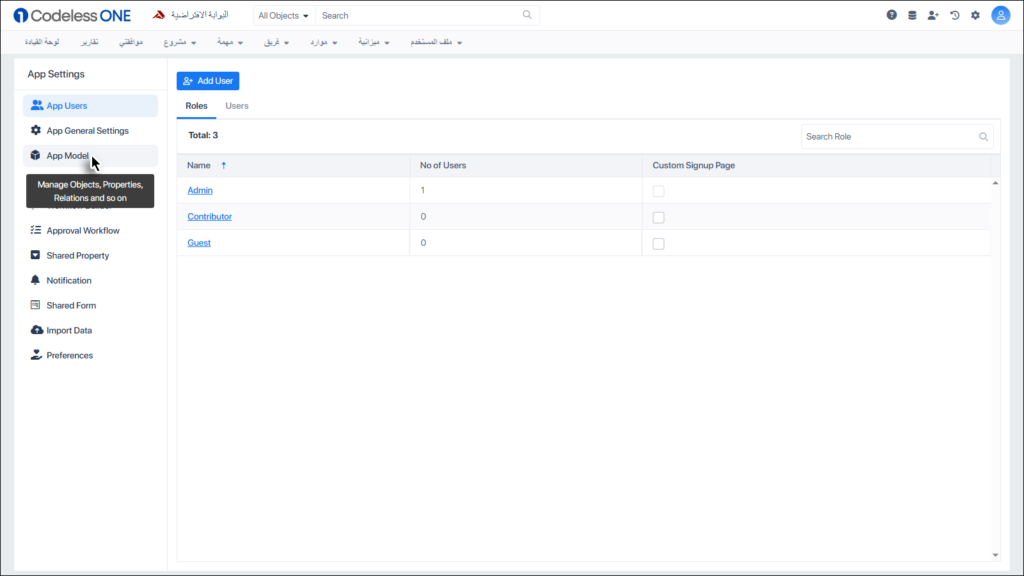This screenshot has height=576, width=1024.
Task: Click the App General Settings gear icon
Action: click(x=36, y=130)
